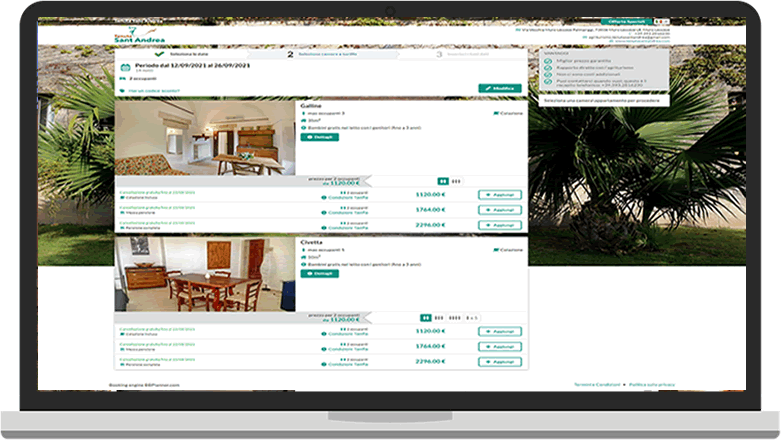Open 'Condizioni Tariffa' link for Civetta's 1120.00 € rate

tap(347, 333)
